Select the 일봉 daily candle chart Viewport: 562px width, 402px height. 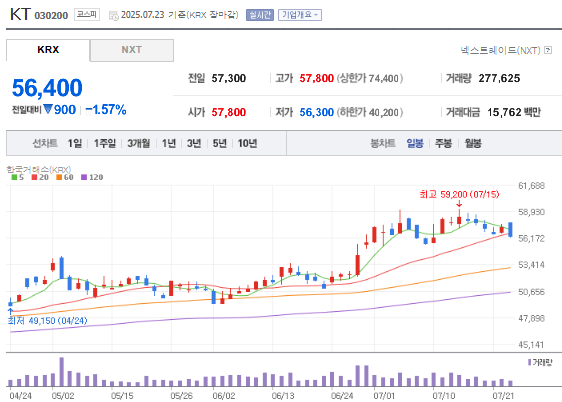point(415,143)
